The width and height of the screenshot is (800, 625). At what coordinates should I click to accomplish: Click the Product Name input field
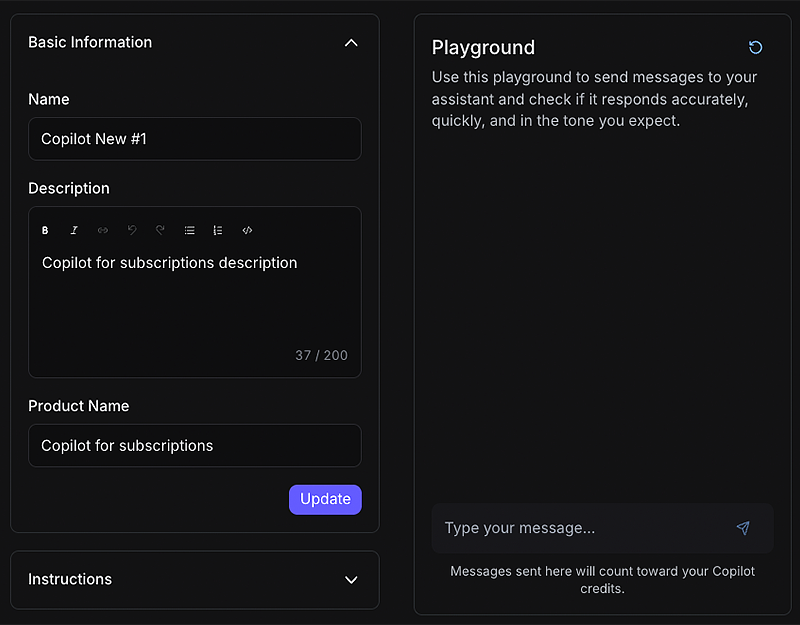[x=195, y=446]
